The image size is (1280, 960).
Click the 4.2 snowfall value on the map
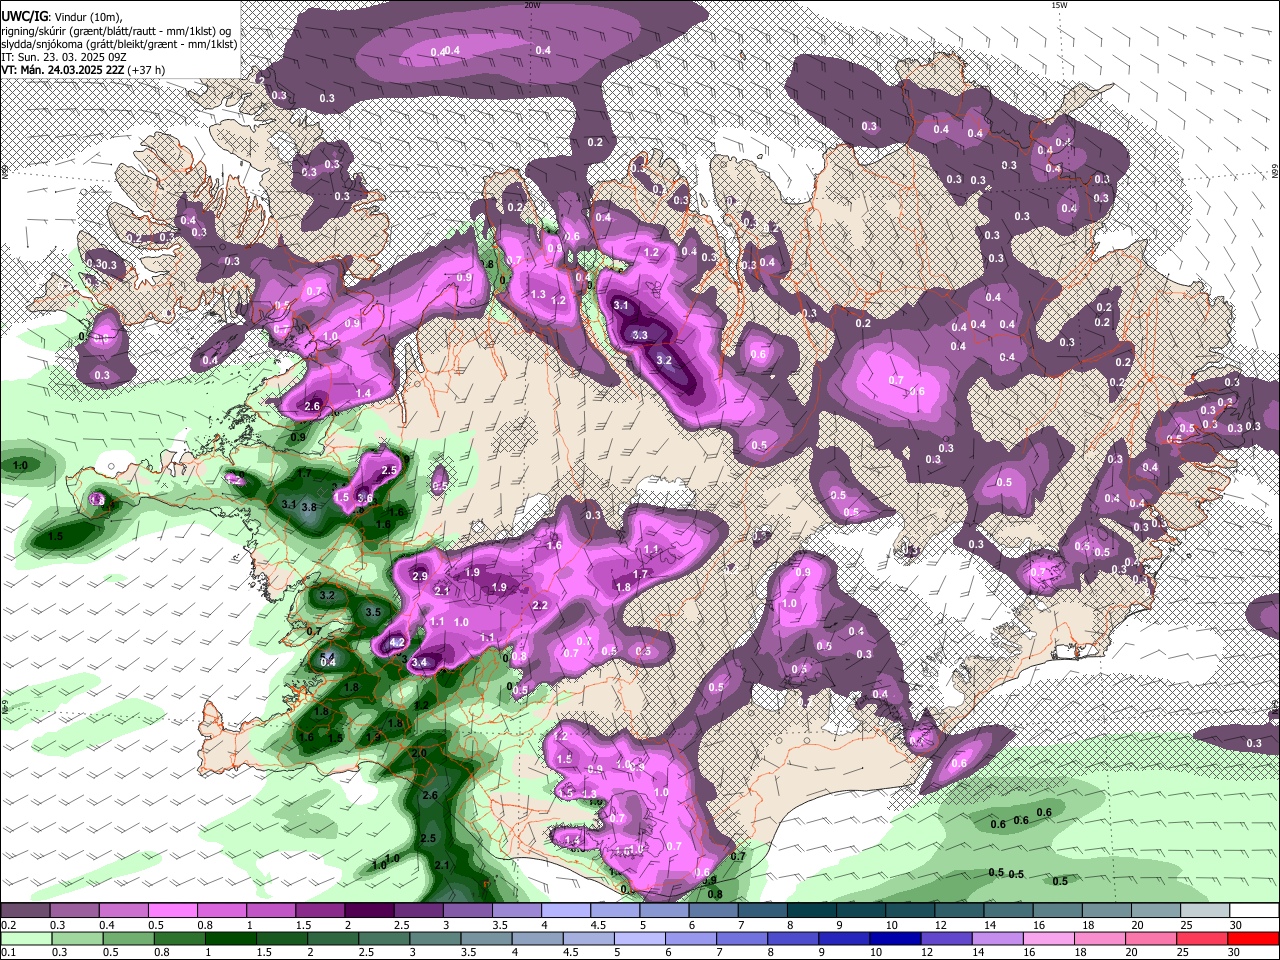tap(397, 643)
